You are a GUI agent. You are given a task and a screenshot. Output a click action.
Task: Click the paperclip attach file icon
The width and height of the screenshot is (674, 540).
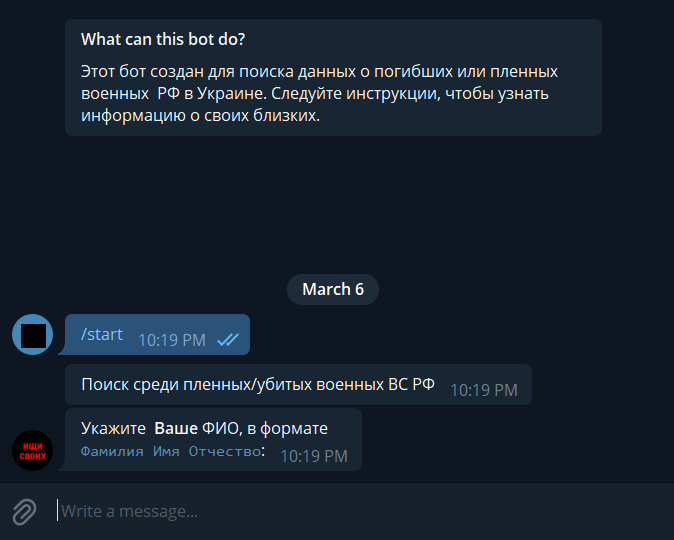coord(24,512)
